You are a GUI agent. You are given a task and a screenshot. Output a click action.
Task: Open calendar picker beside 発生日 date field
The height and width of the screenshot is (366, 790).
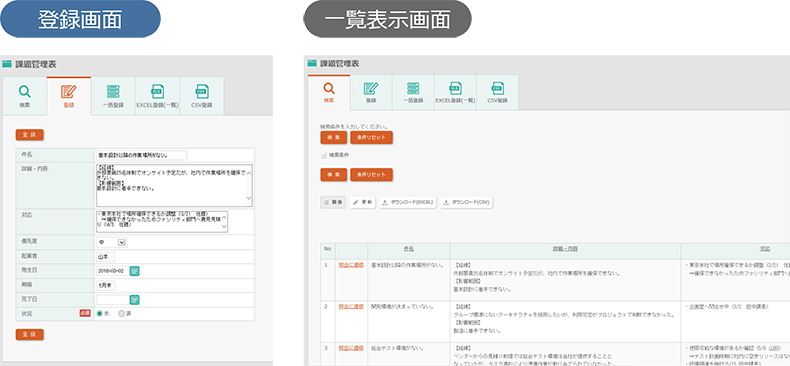pyautogui.click(x=135, y=271)
